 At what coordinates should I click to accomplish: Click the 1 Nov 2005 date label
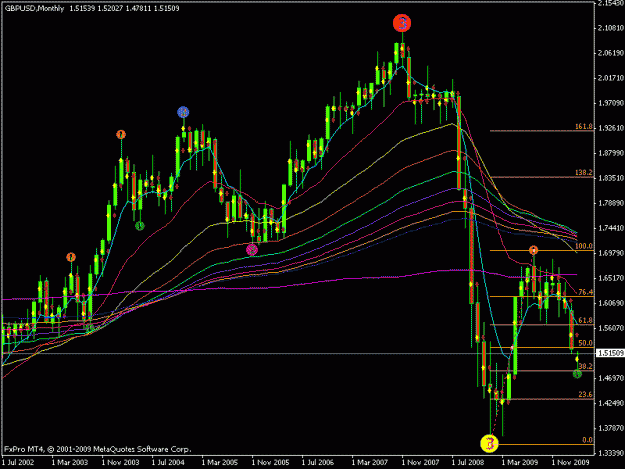(271, 462)
